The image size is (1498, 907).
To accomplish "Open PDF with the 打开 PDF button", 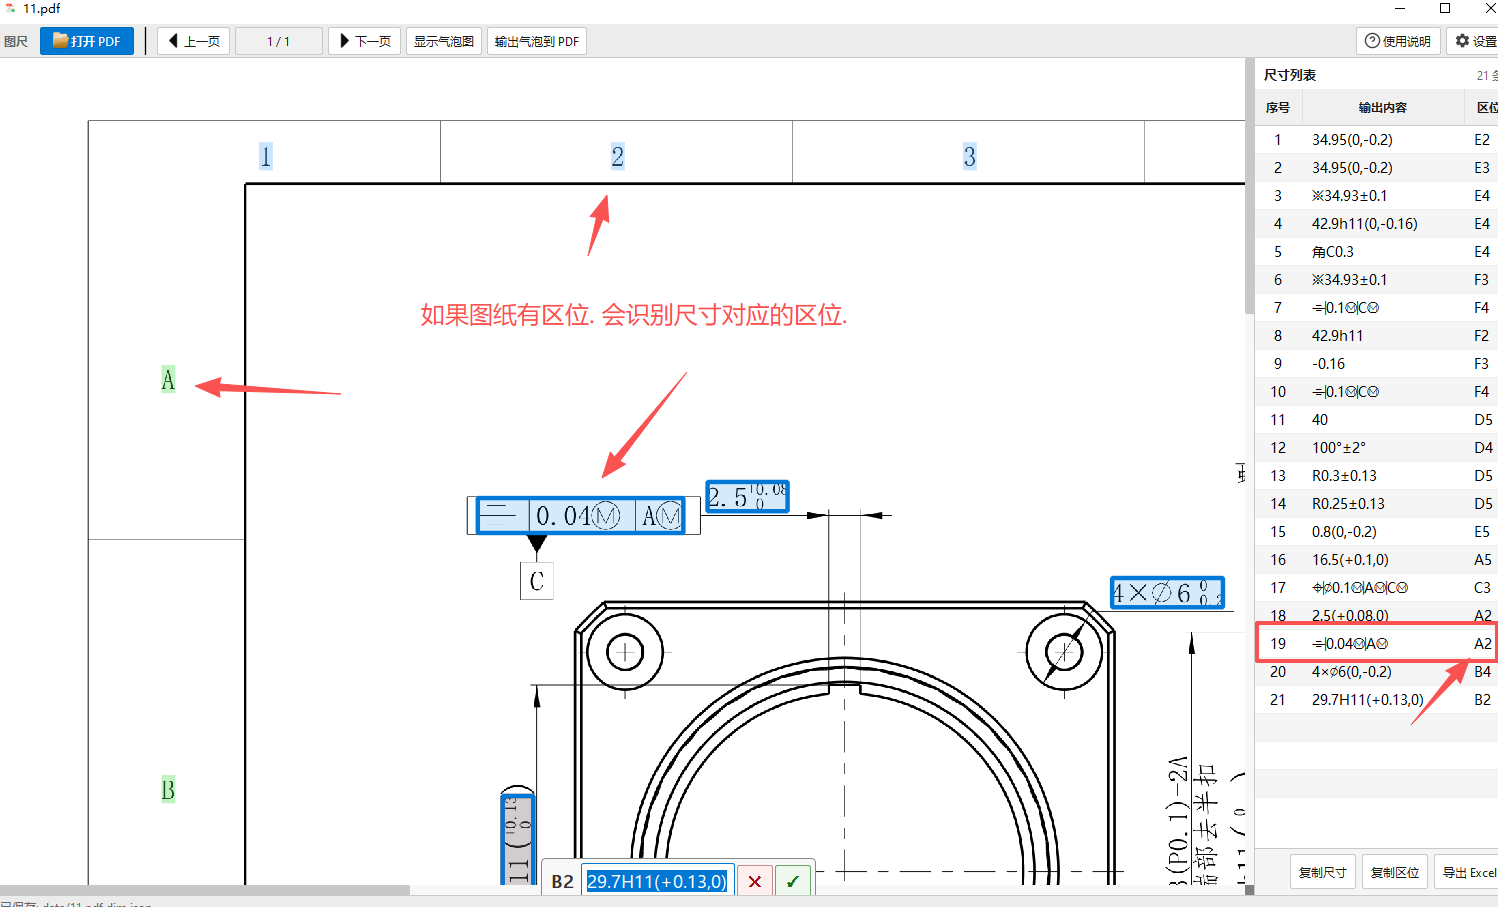I will point(87,41).
